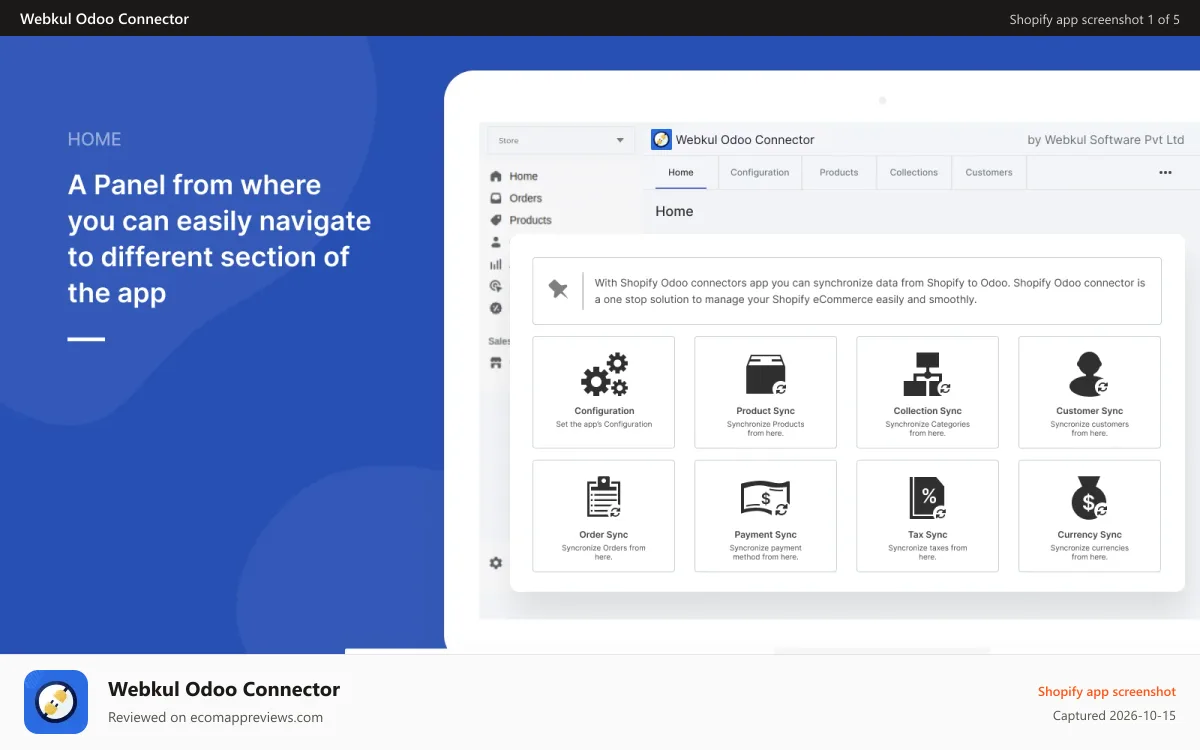
Task: Click the Customers person icon in the sidebar
Action: click(495, 242)
